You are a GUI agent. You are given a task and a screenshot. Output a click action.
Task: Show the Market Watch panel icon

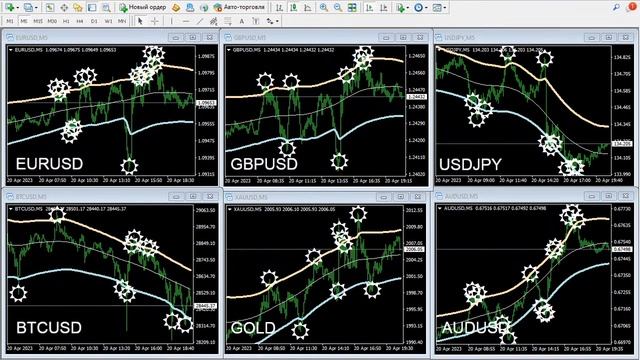click(x=50, y=7)
